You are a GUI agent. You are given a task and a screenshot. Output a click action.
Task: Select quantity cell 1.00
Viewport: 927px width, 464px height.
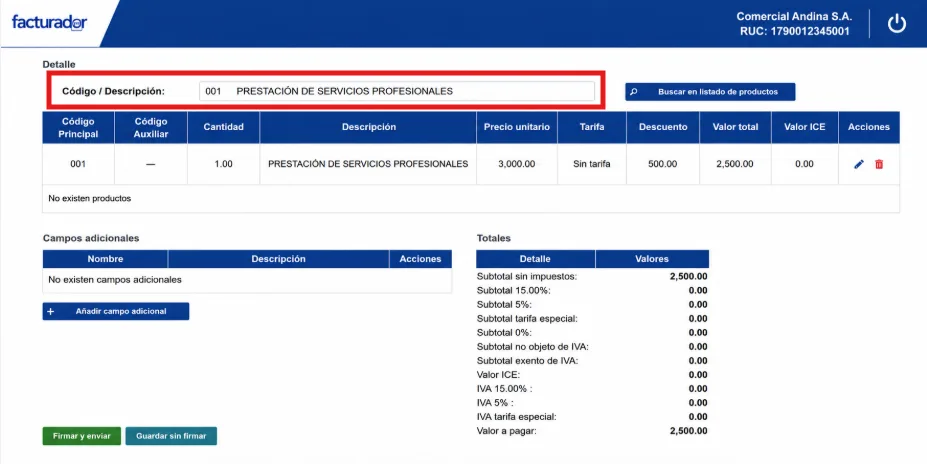point(223,164)
